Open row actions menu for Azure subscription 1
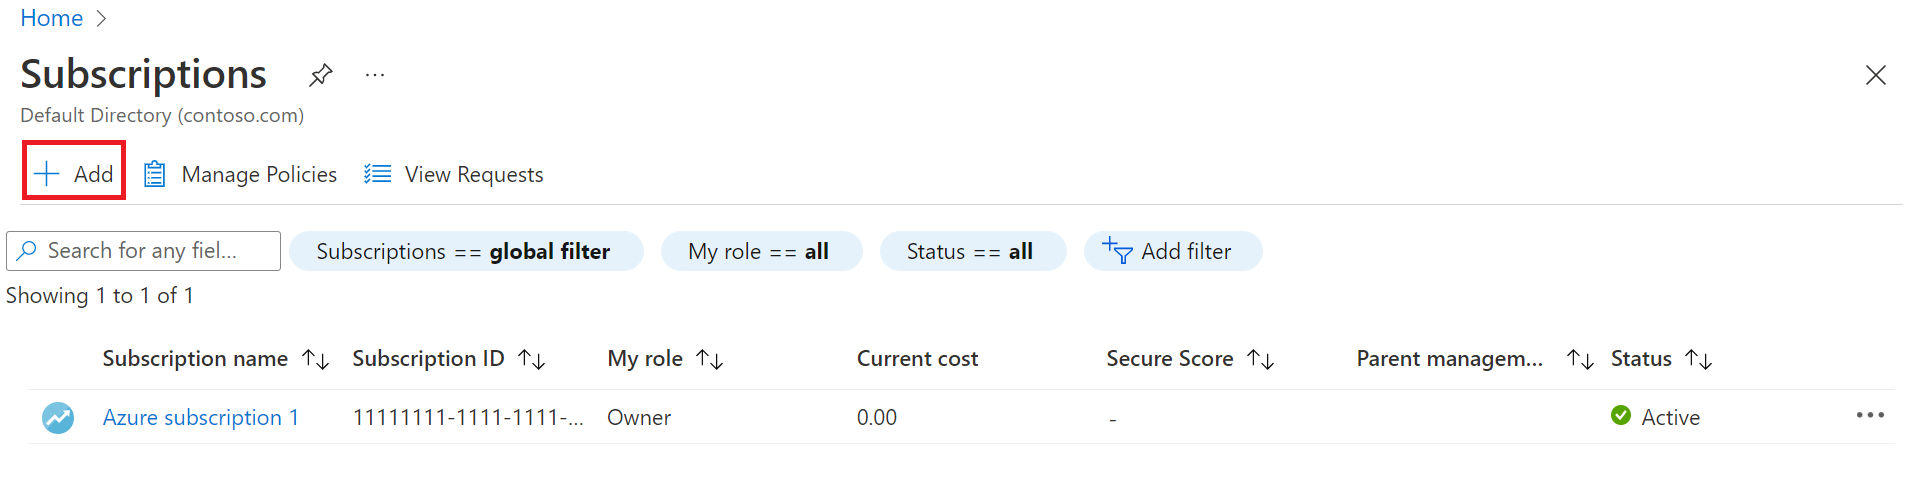Screen dimensions: 1916x494 click(x=1869, y=415)
